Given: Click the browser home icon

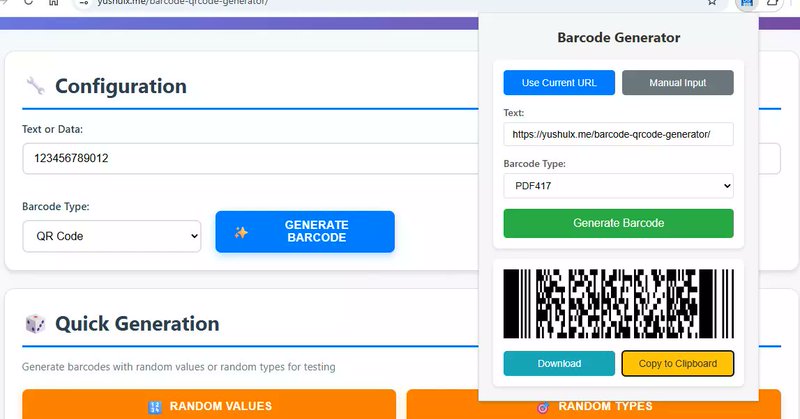Looking at the screenshot, I should coord(53,3).
